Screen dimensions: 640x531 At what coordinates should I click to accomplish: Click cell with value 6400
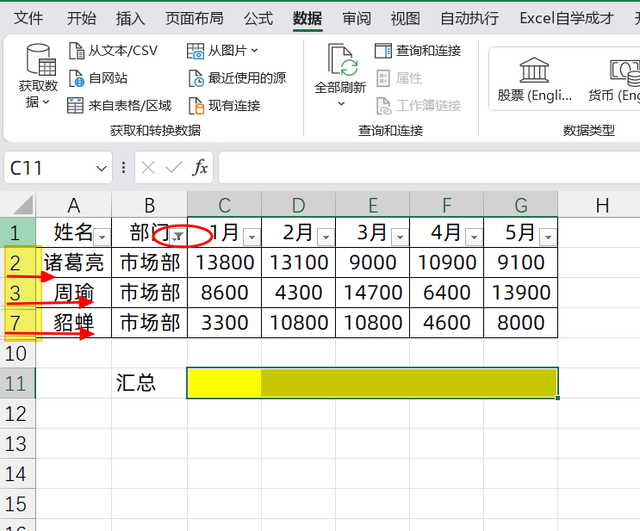click(447, 293)
